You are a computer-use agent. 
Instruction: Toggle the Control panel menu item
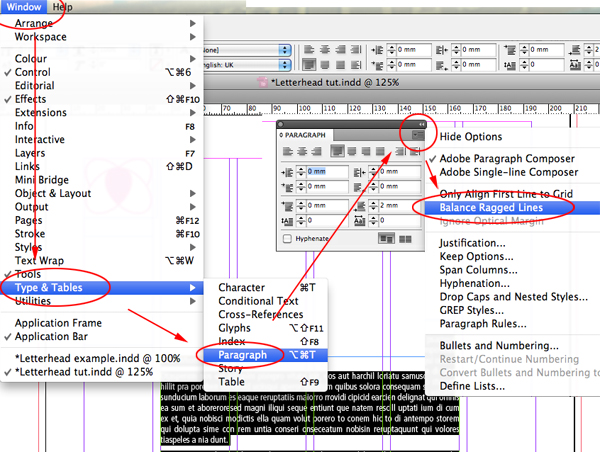[102, 72]
